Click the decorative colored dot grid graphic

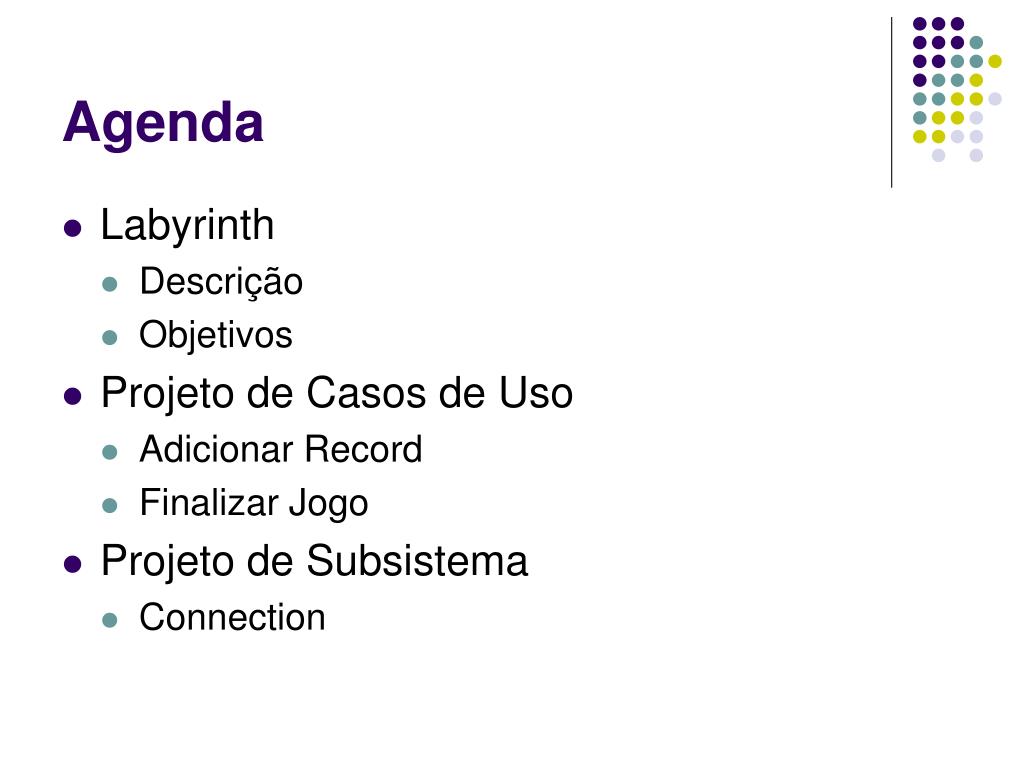(x=957, y=89)
